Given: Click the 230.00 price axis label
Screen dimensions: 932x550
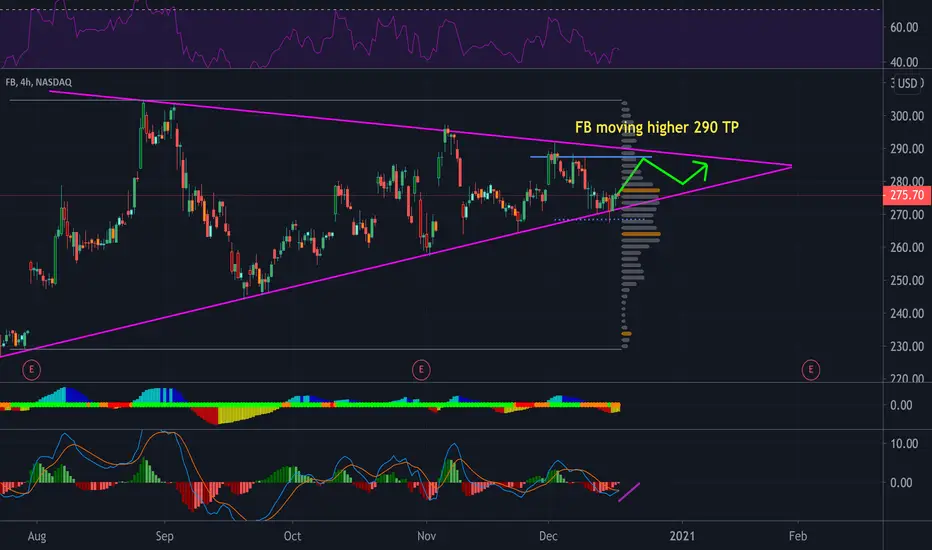Looking at the screenshot, I should (x=906, y=346).
